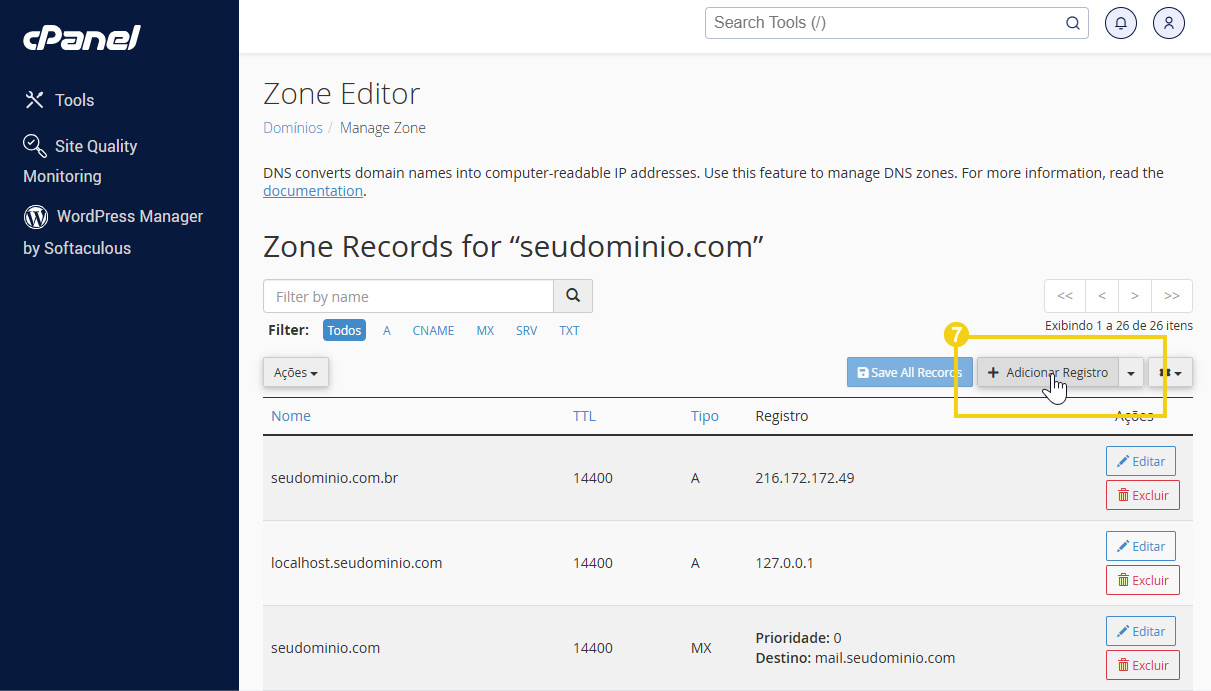Open the documentation link

[x=313, y=191]
